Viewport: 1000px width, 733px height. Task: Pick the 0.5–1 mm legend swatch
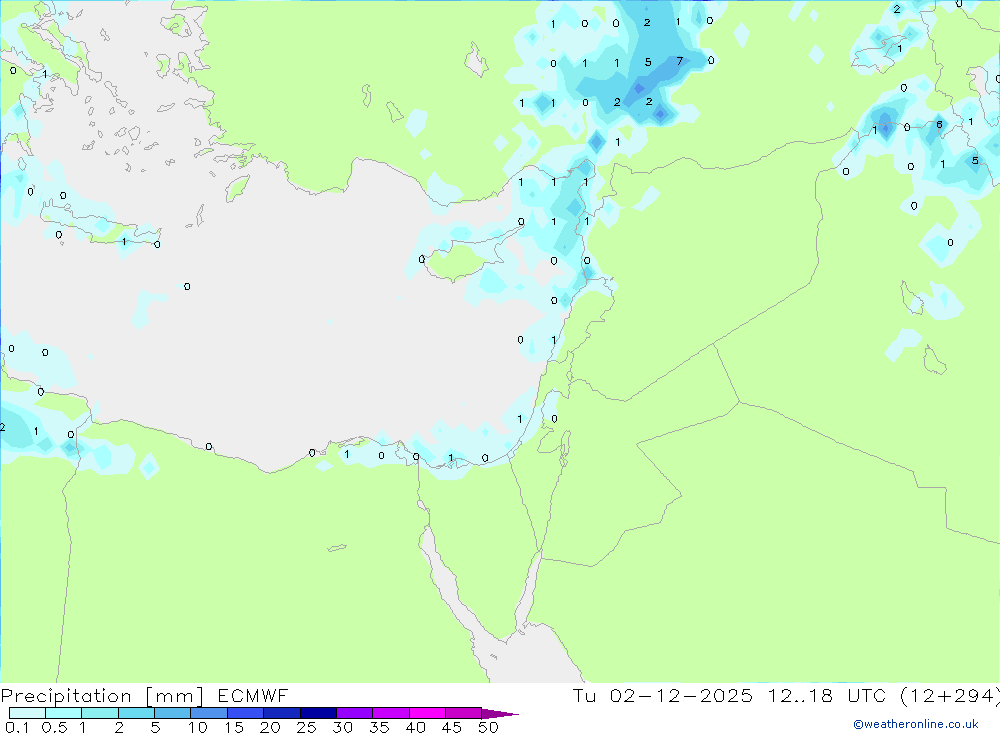point(63,713)
